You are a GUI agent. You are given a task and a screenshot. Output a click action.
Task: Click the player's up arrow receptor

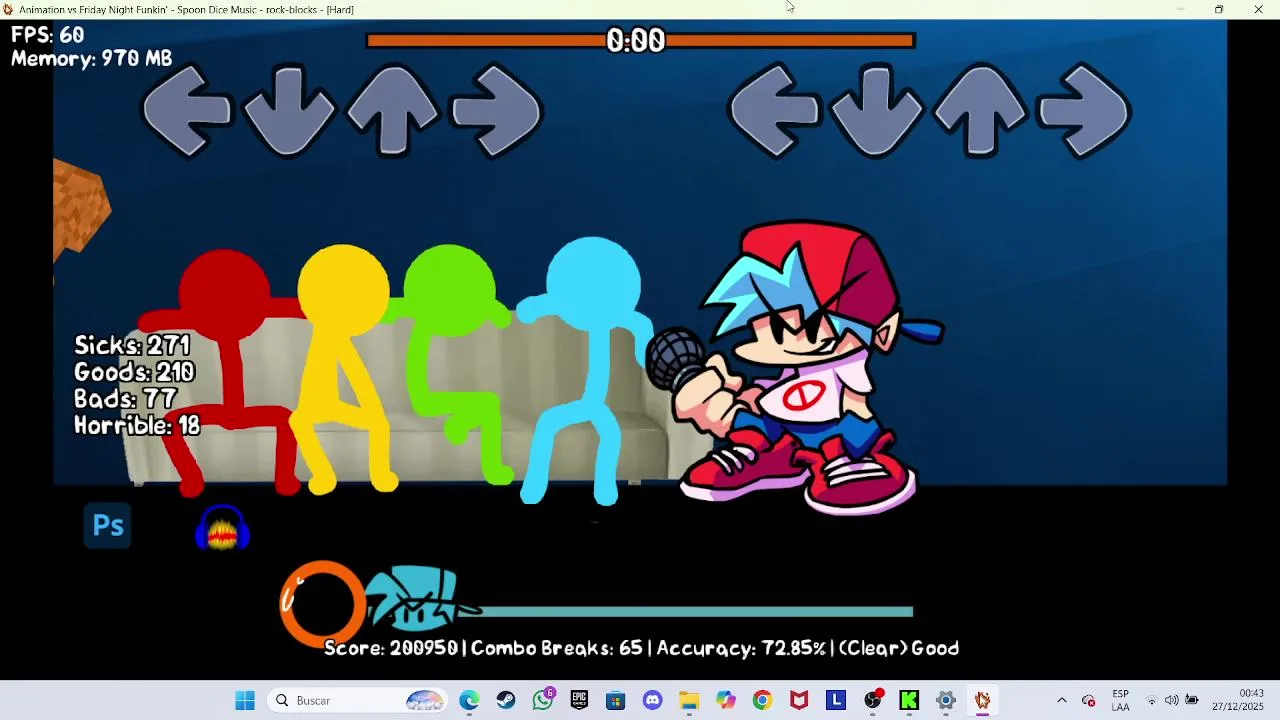(980, 110)
